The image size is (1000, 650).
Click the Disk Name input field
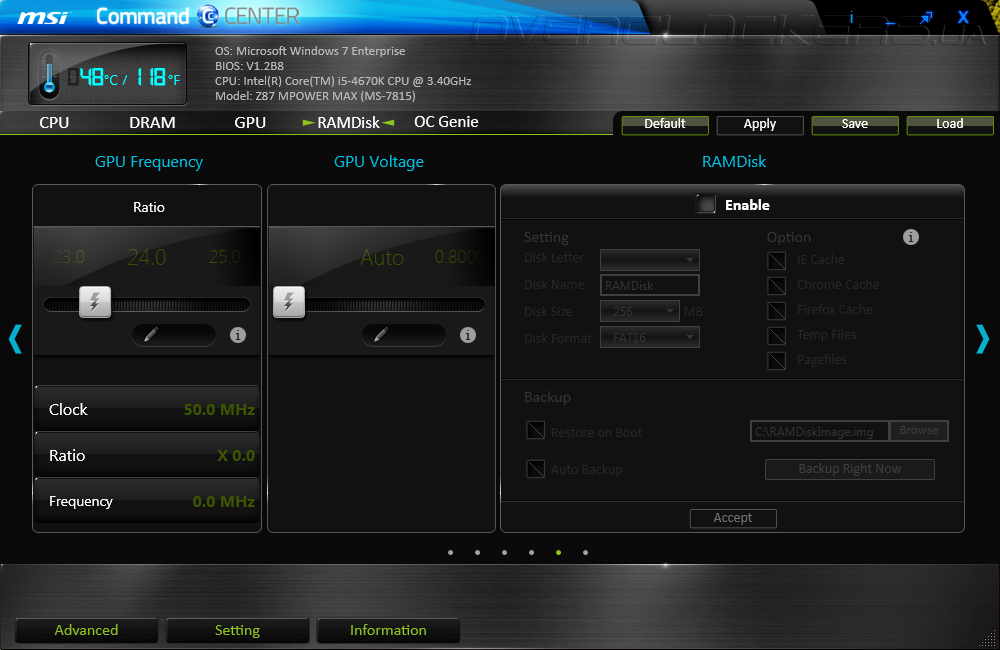click(650, 285)
